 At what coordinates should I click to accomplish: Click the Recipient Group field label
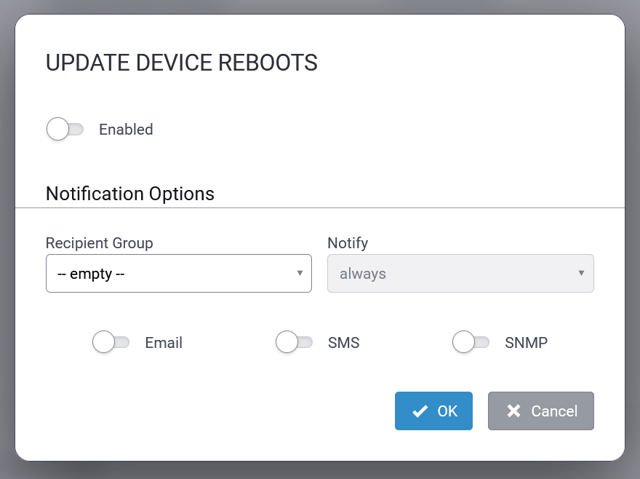pyautogui.click(x=99, y=242)
